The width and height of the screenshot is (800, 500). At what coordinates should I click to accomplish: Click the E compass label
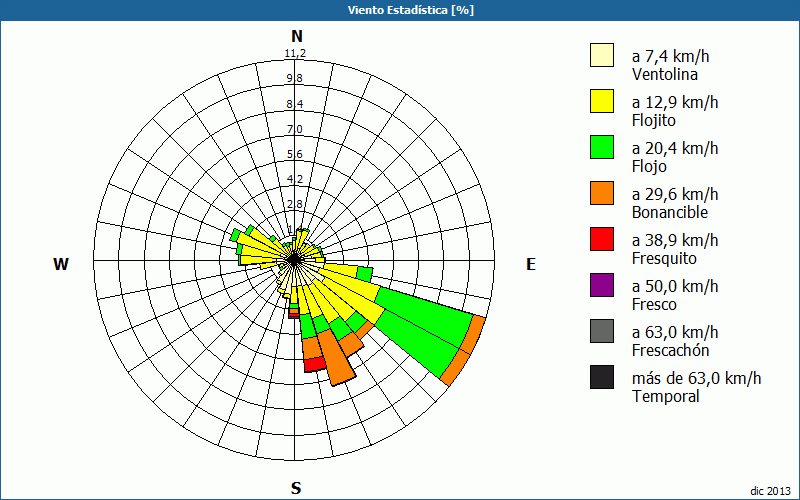tap(531, 264)
